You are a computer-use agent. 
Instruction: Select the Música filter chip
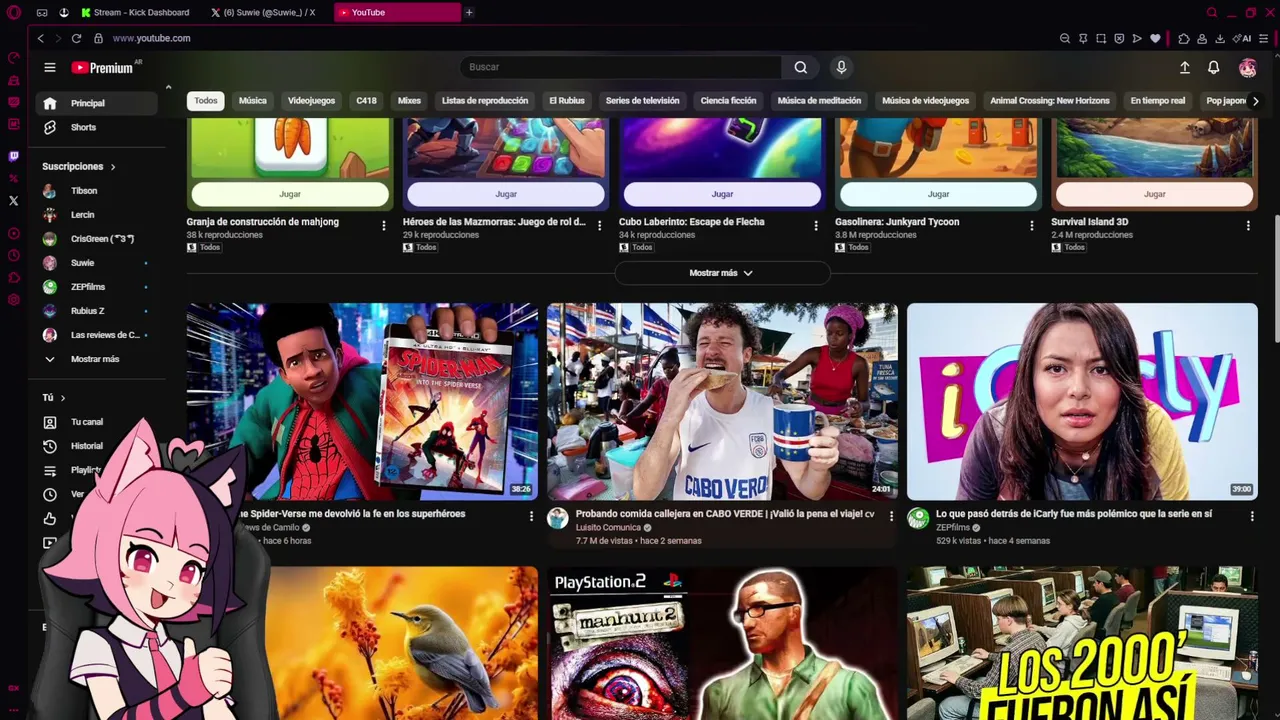click(253, 101)
